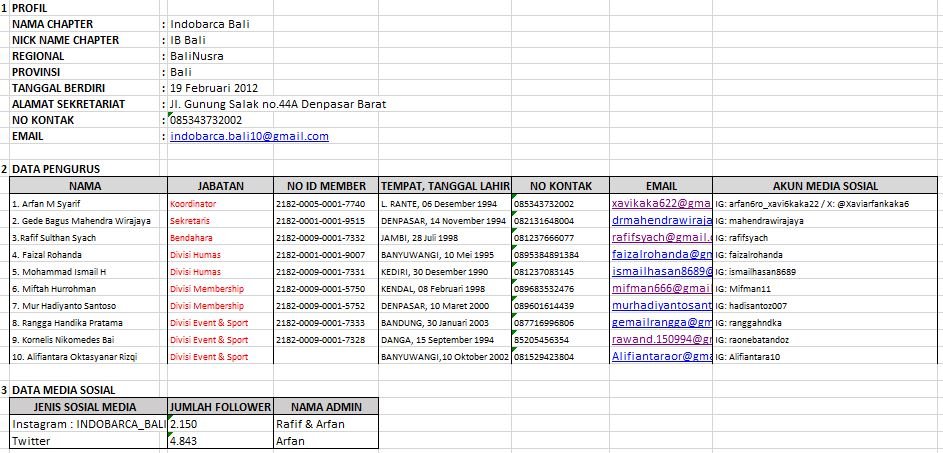Select the Sekretaris position cell
943x453 pixels.
[x=221, y=220]
